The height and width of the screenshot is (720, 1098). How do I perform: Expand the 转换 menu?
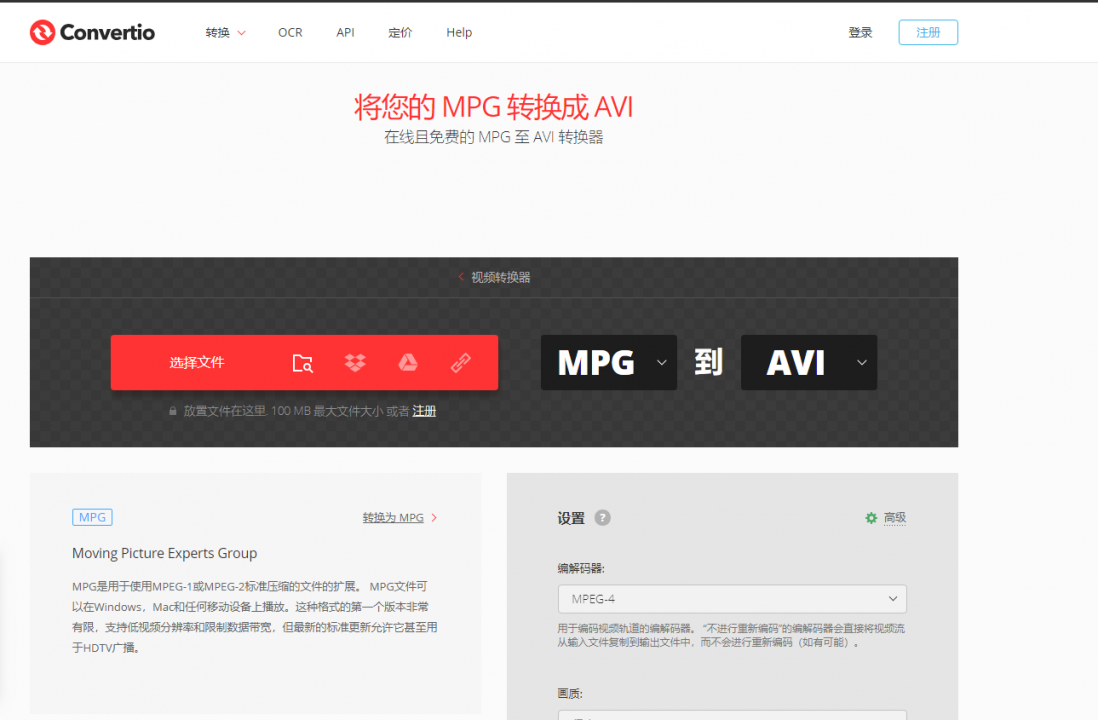click(225, 32)
